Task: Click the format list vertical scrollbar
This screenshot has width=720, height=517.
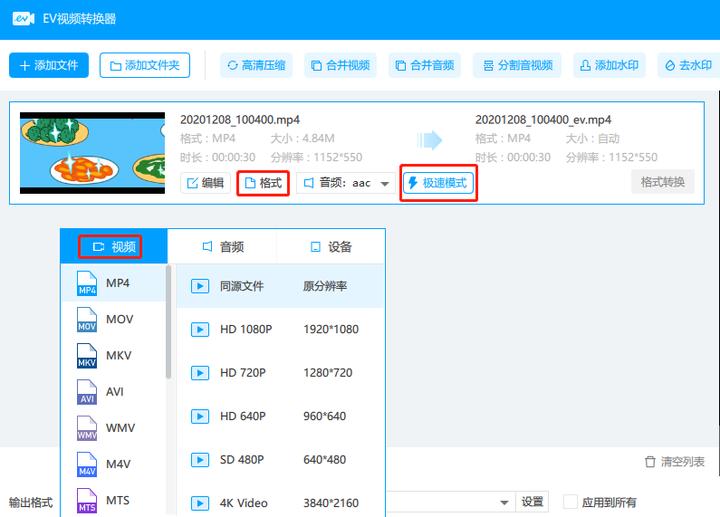Action: pyautogui.click(x=169, y=322)
